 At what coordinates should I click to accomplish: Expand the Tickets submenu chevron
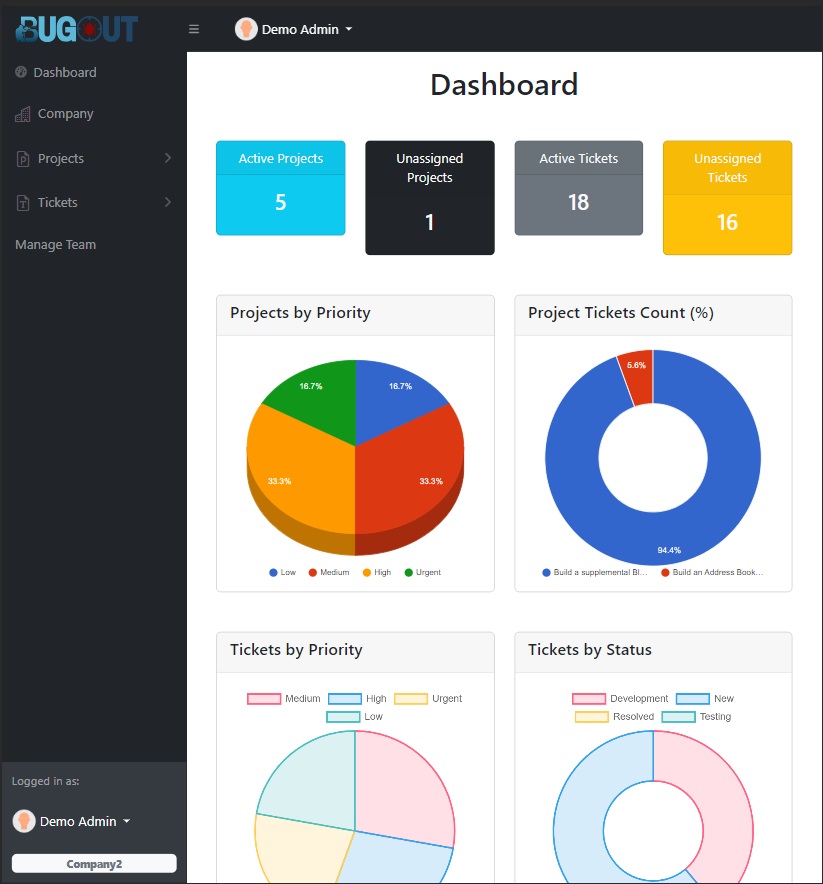(x=168, y=202)
